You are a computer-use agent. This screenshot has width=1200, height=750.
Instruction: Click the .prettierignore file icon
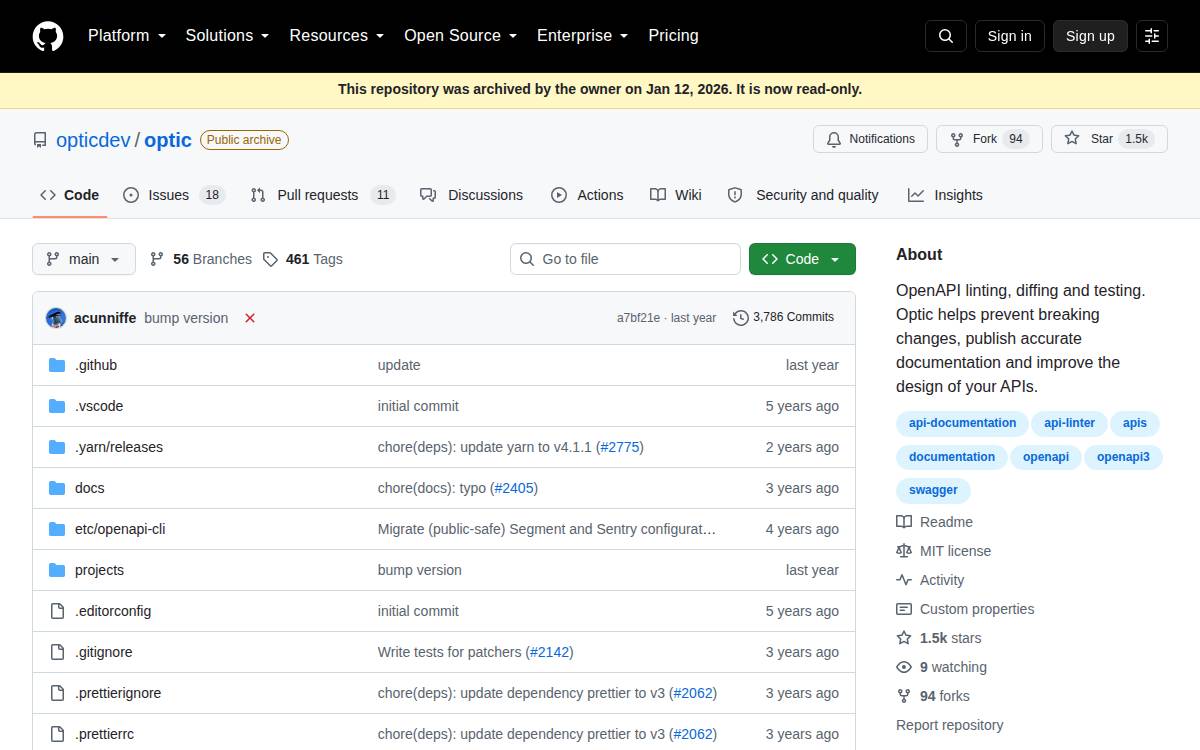point(57,693)
